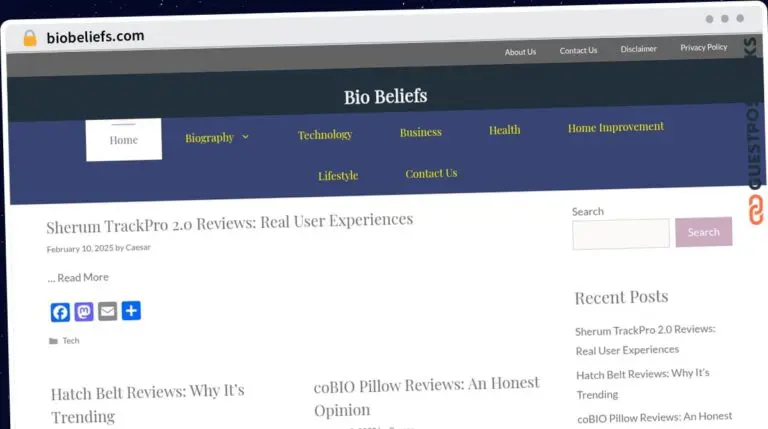The image size is (768, 429).
Task: Click the Recent Posts heading
Action: pyautogui.click(x=621, y=297)
